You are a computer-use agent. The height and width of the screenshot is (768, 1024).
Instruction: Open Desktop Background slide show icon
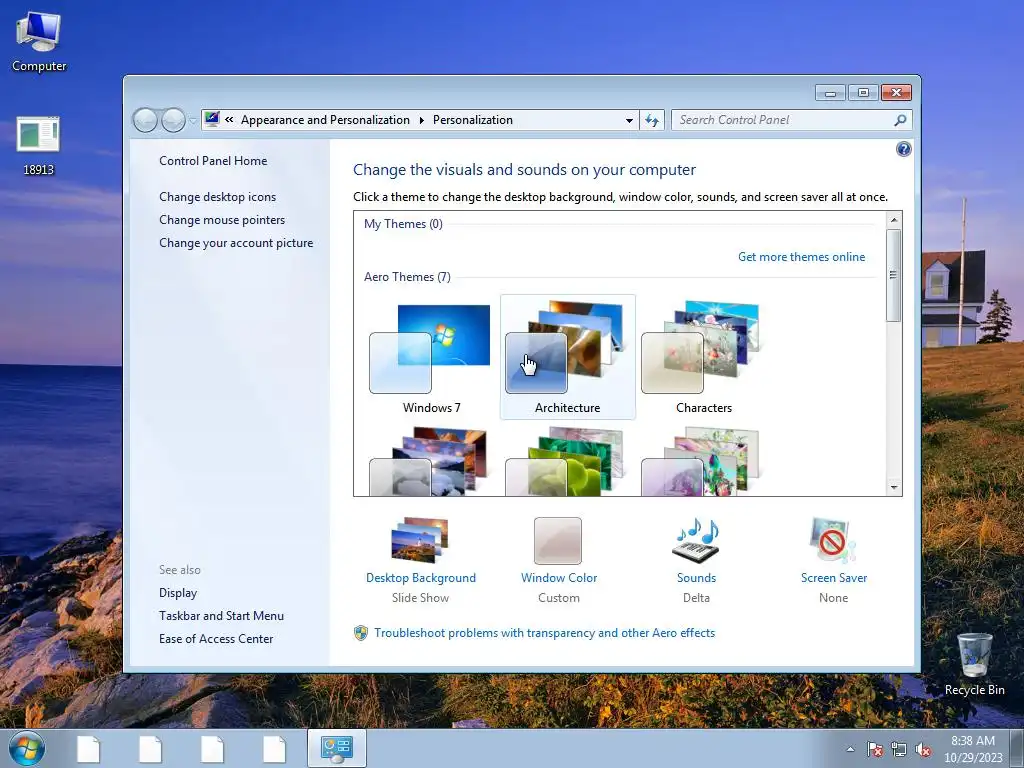click(x=420, y=540)
